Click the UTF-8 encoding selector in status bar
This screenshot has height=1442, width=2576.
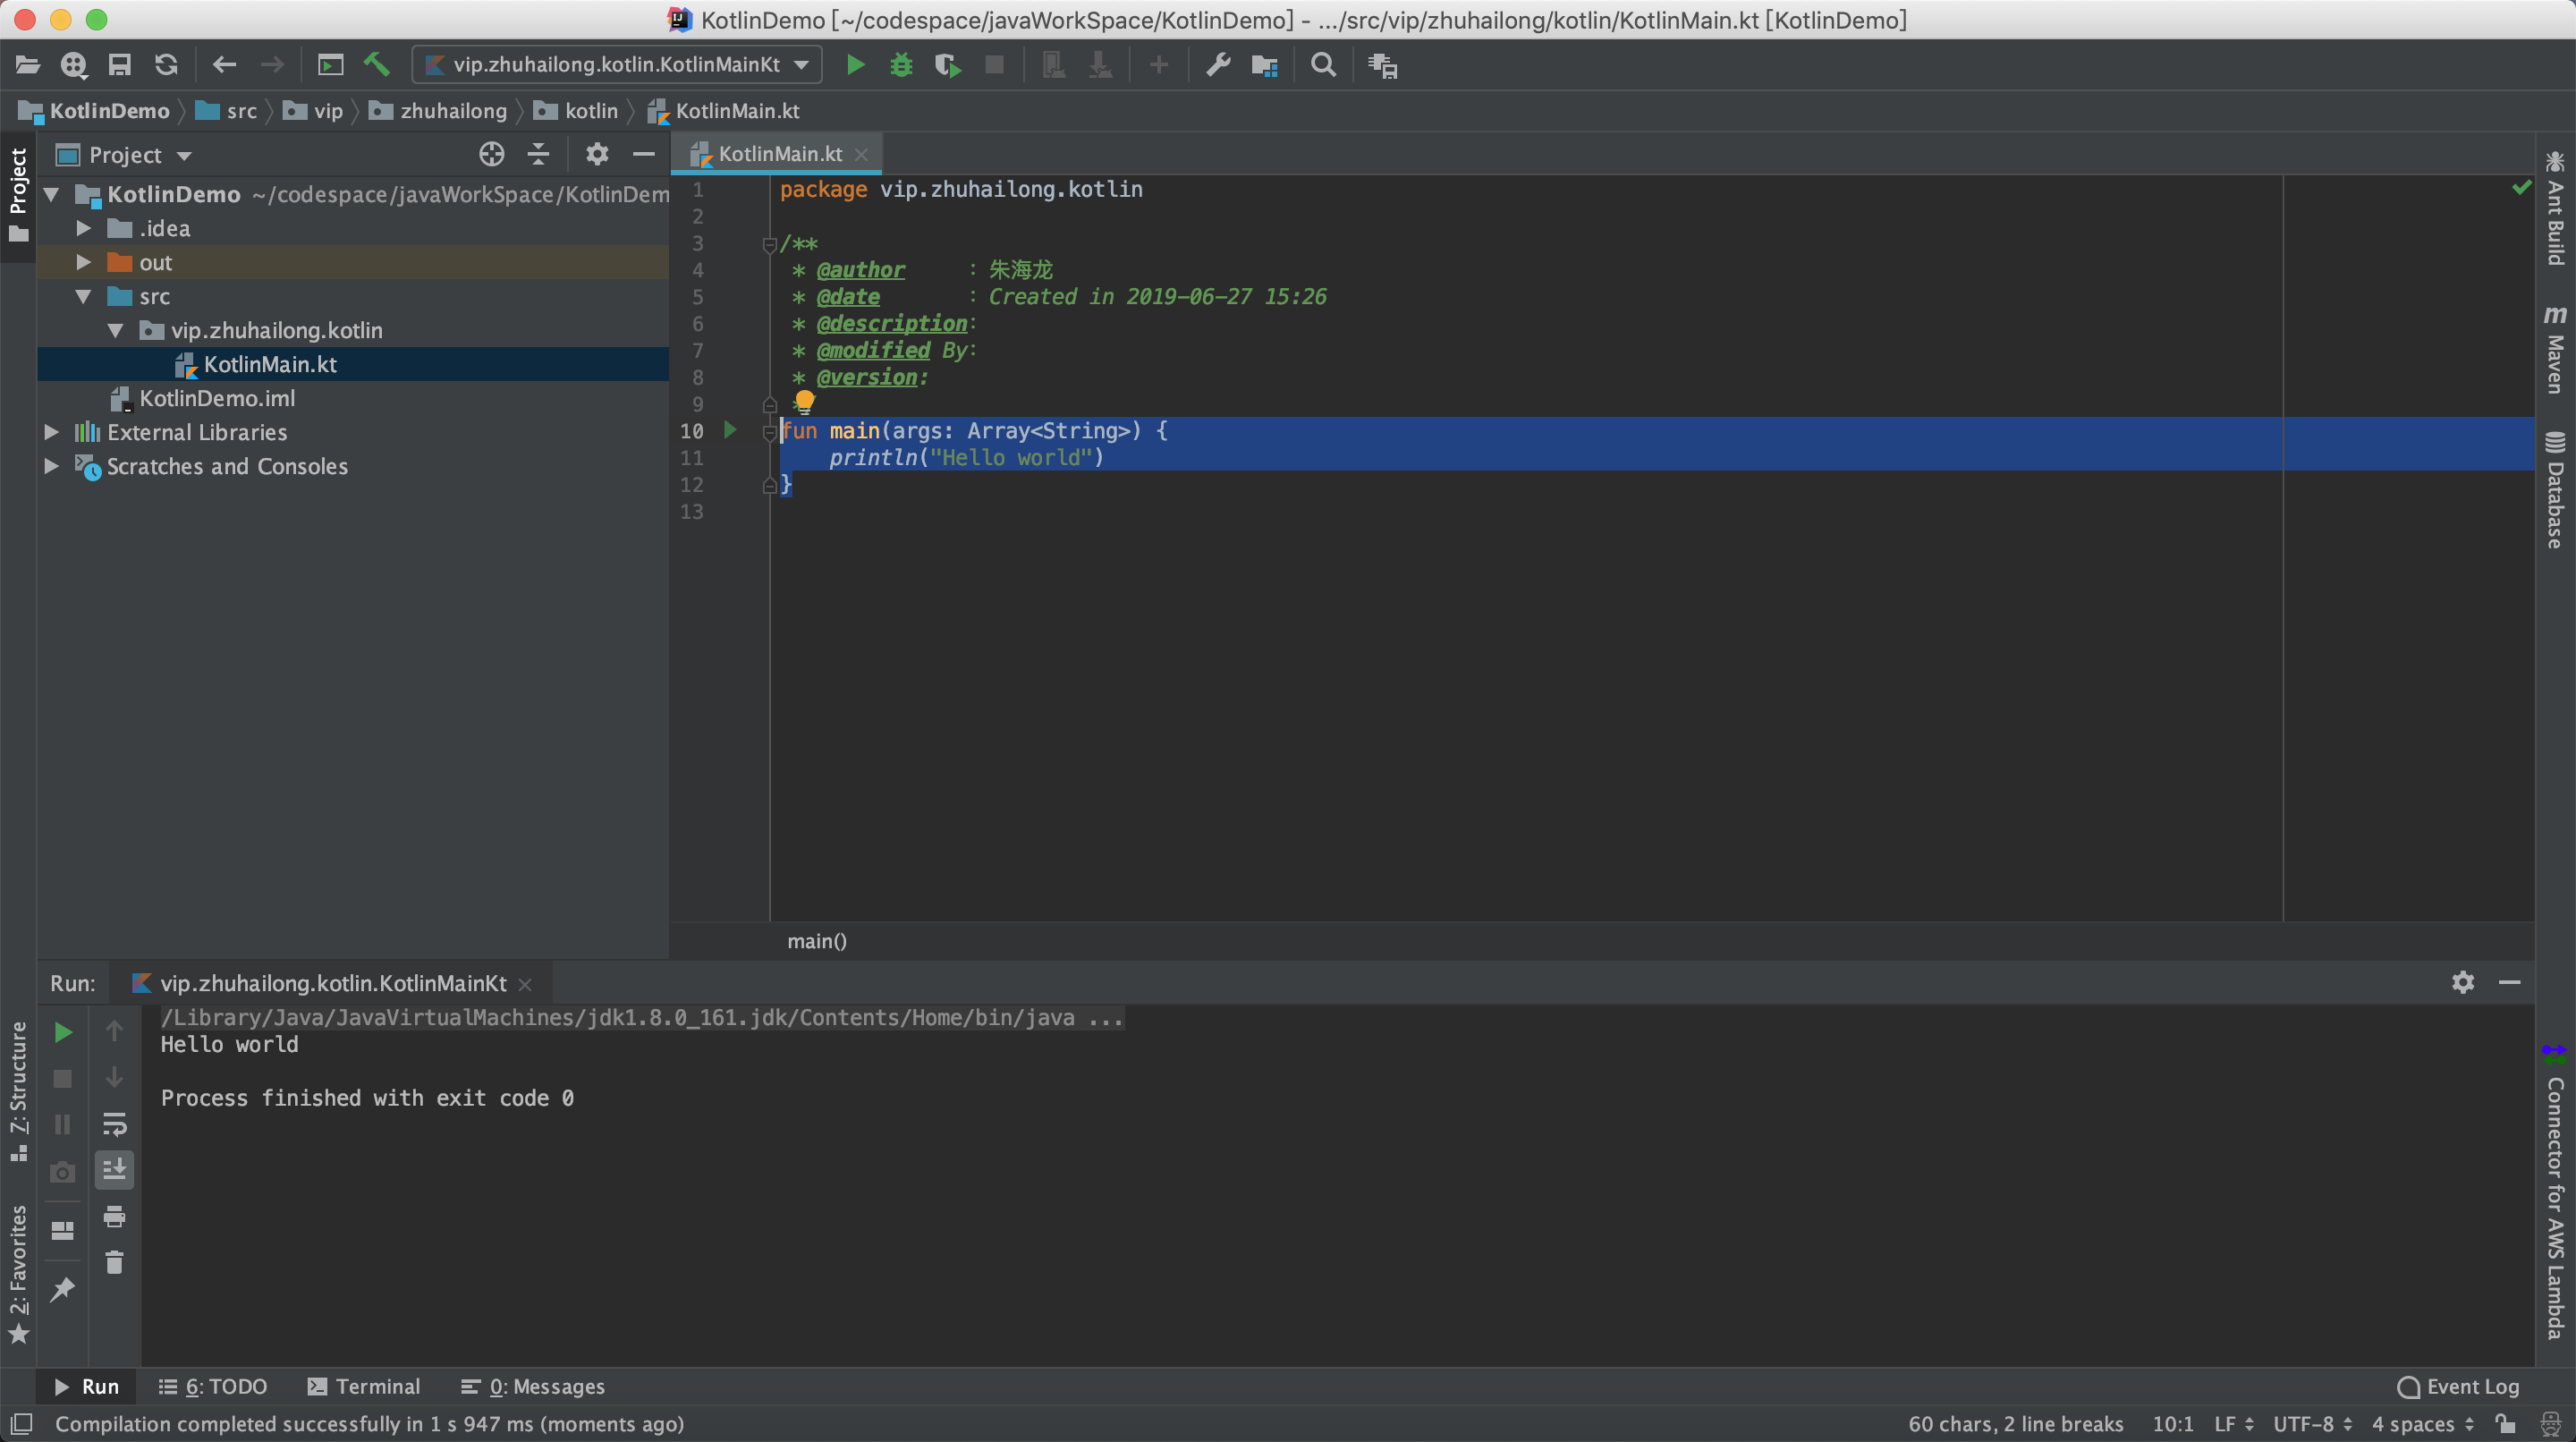point(2312,1424)
